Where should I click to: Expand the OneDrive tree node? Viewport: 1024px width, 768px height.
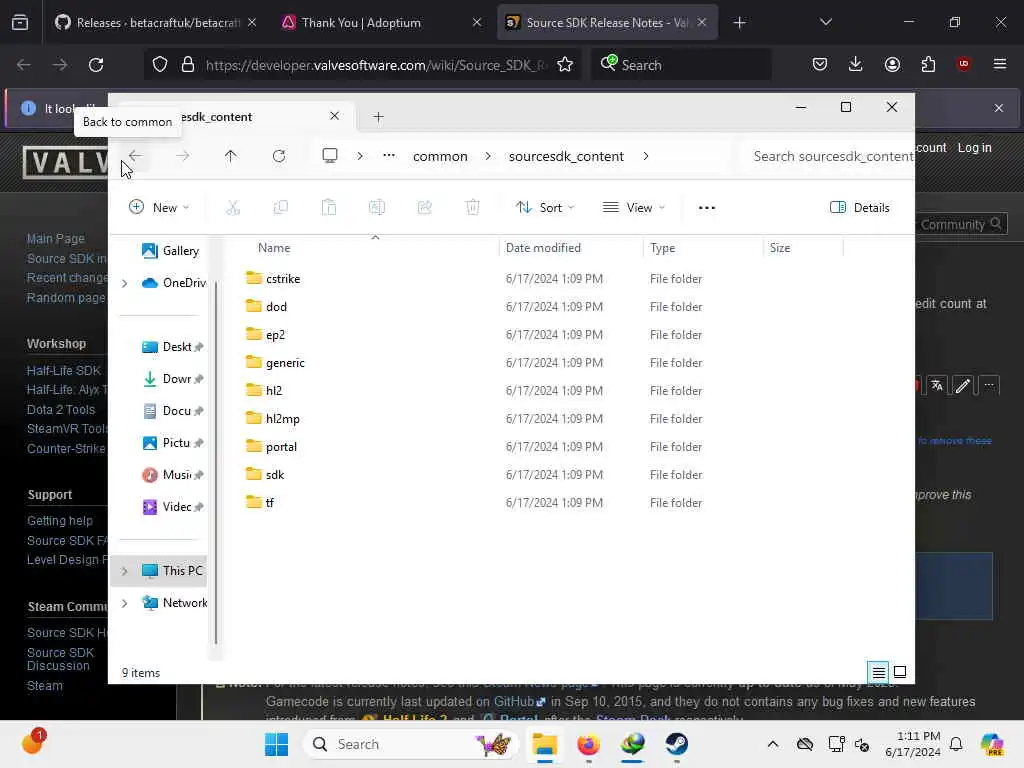(x=124, y=283)
